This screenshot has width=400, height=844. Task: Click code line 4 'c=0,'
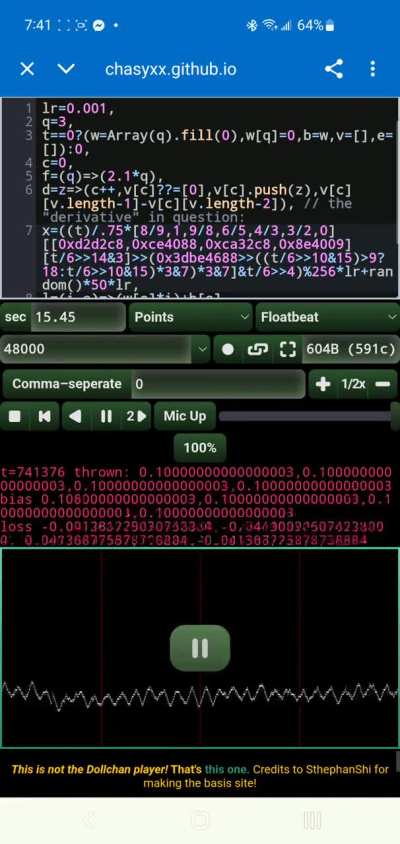pyautogui.click(x=57, y=163)
